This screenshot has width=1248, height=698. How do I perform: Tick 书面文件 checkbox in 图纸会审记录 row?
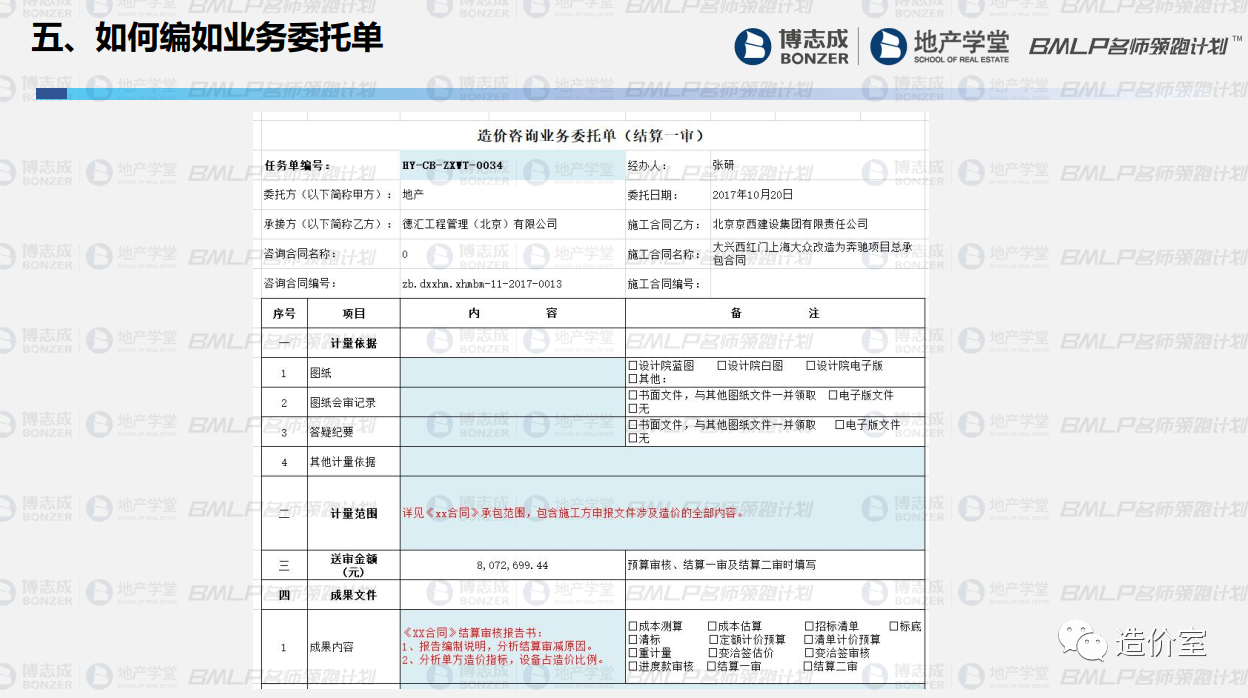[x=633, y=395]
